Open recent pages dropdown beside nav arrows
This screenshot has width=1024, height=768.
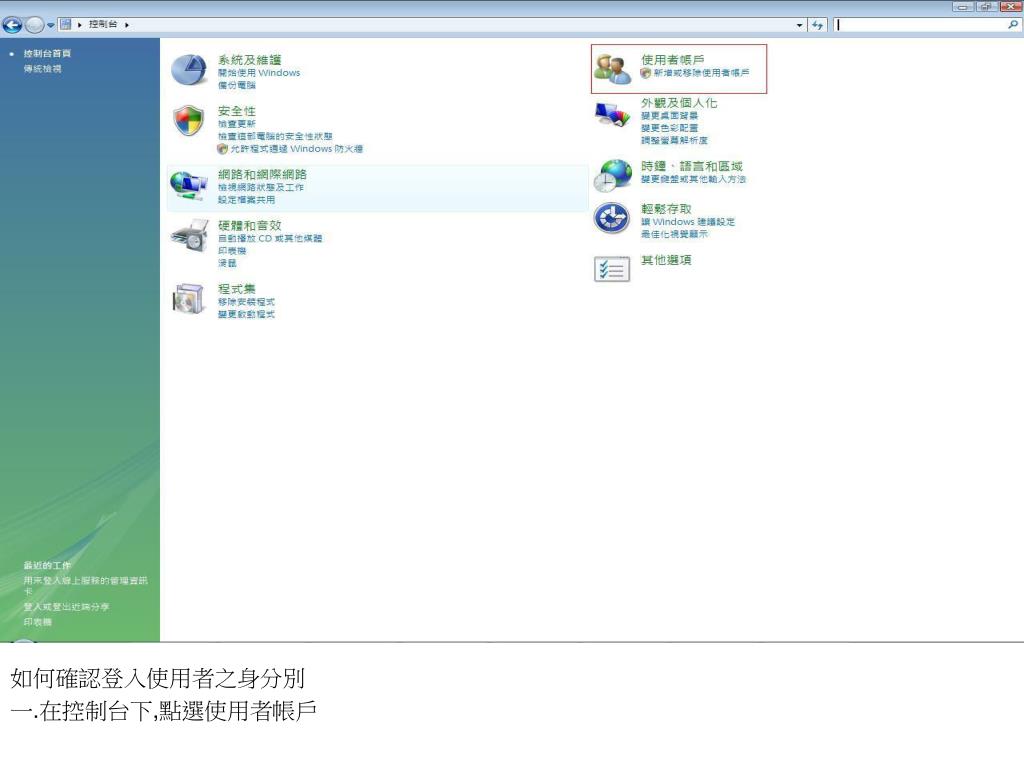click(51, 25)
